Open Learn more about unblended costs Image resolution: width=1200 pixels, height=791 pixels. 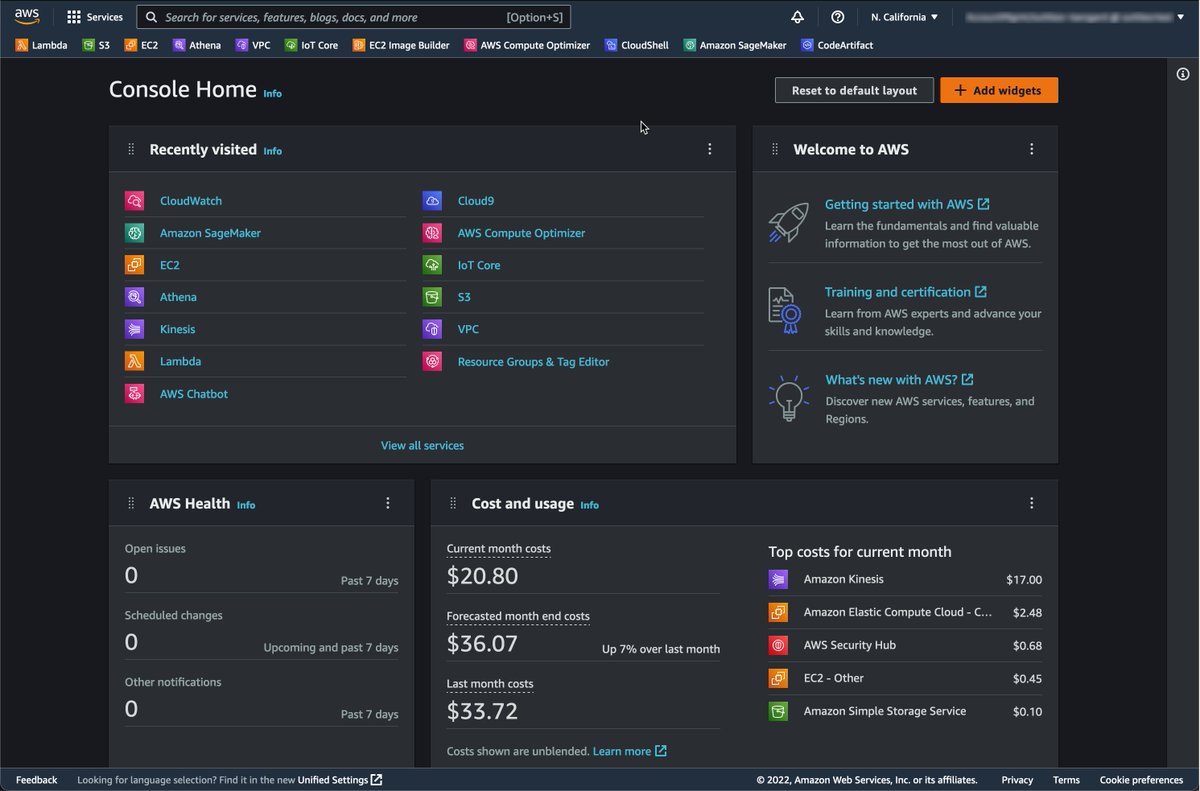tap(629, 751)
